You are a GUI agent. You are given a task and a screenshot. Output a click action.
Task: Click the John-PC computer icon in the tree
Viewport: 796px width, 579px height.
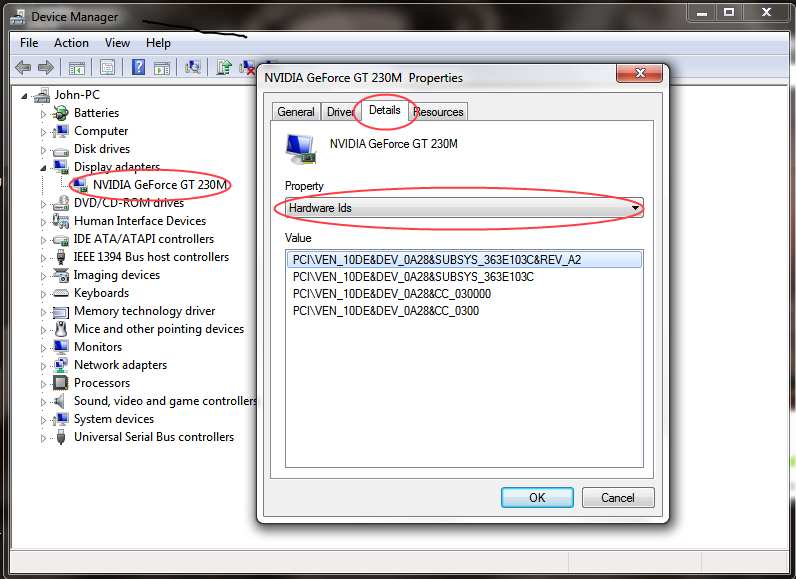[42, 95]
